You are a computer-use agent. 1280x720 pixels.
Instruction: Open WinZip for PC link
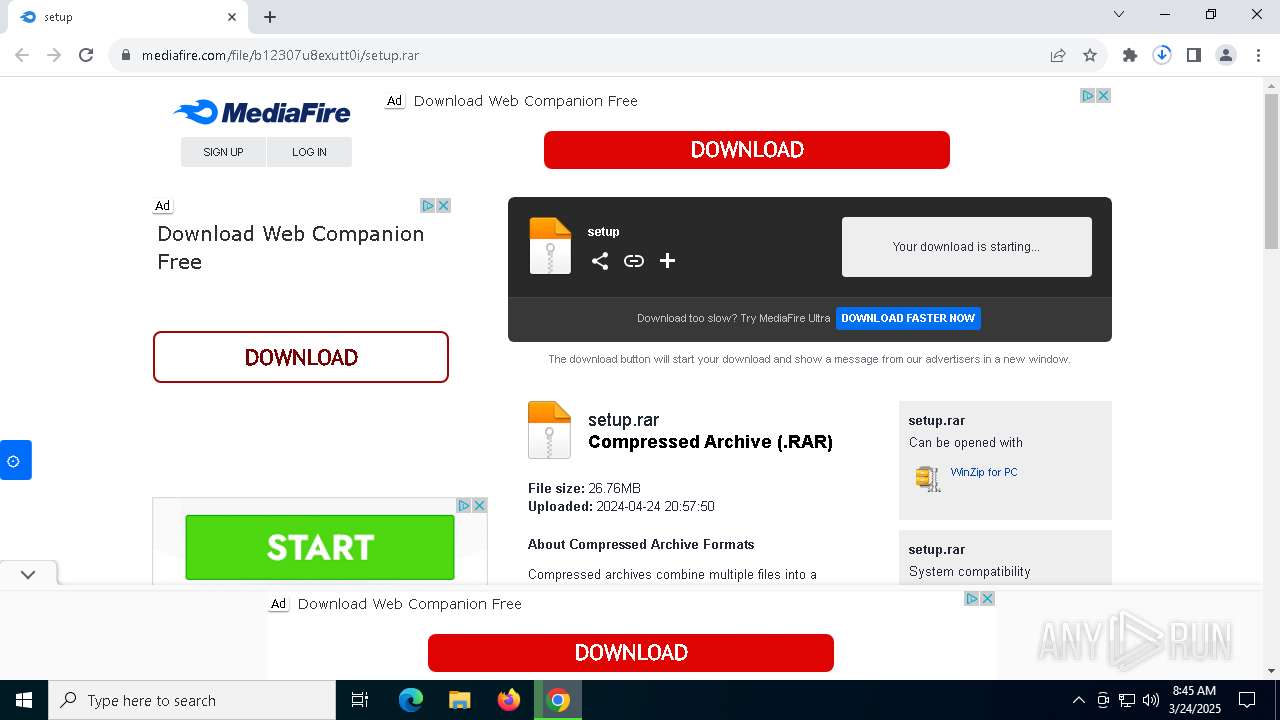pyautogui.click(x=984, y=472)
